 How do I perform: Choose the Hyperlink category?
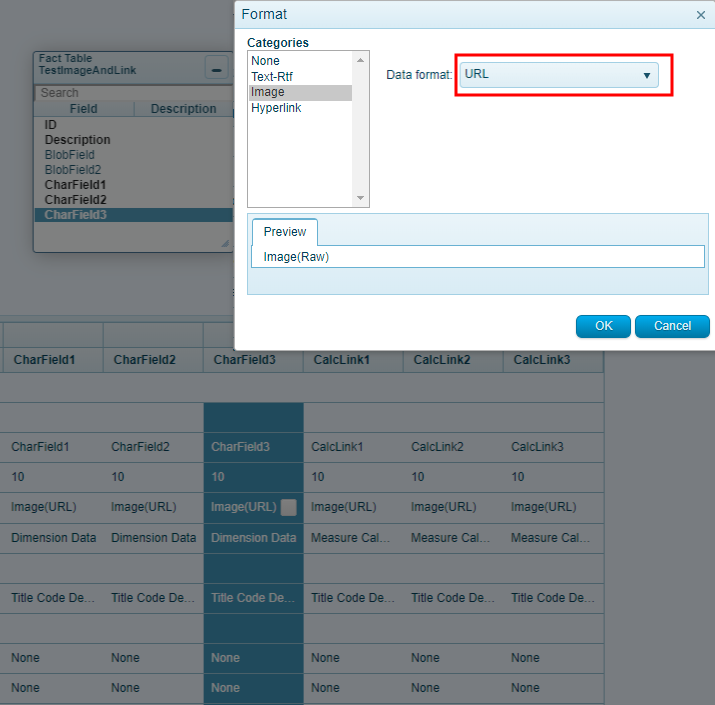pyautogui.click(x=276, y=108)
